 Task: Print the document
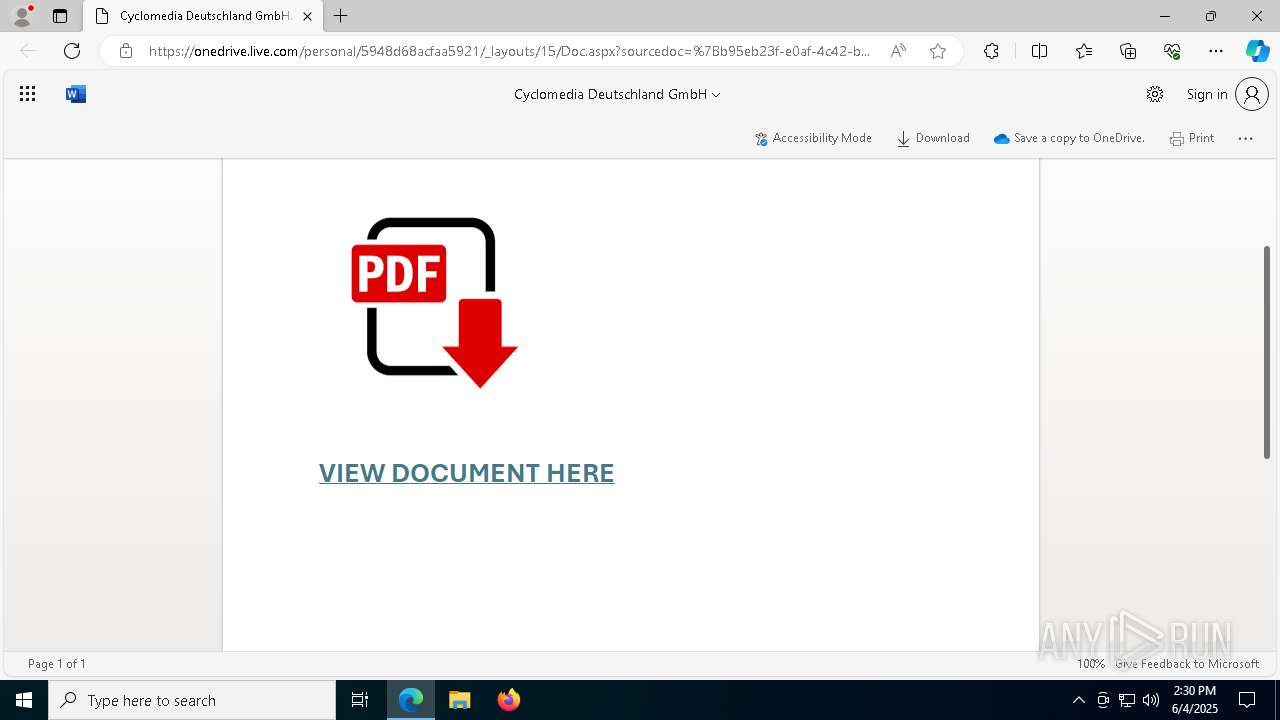[1192, 138]
